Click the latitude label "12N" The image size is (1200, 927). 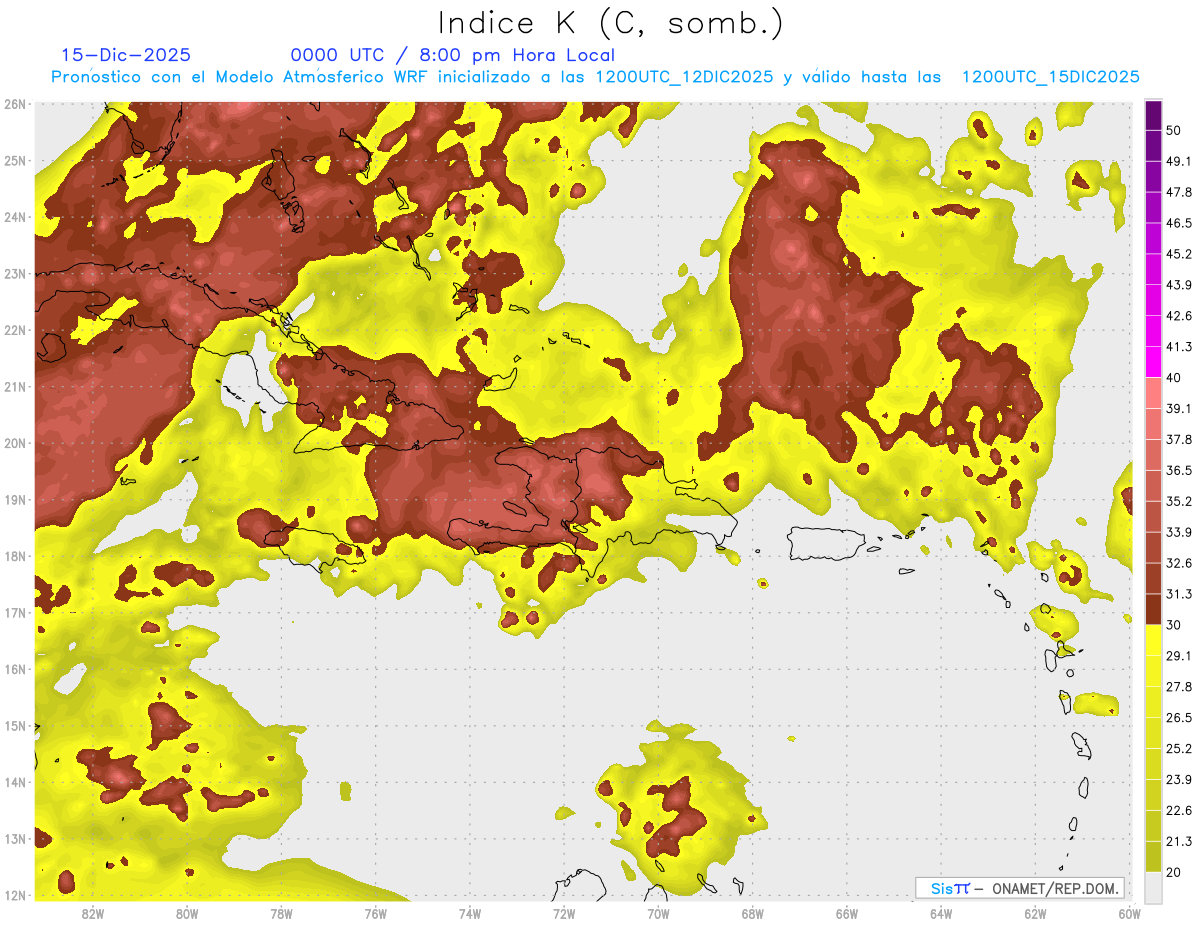tap(15, 895)
